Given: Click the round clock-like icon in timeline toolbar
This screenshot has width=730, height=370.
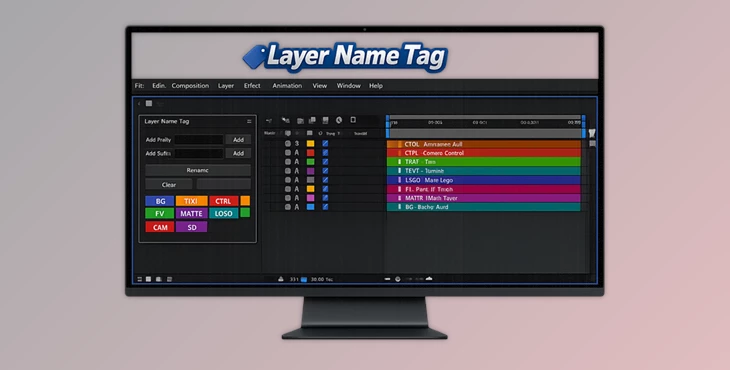Looking at the screenshot, I should coord(339,121).
